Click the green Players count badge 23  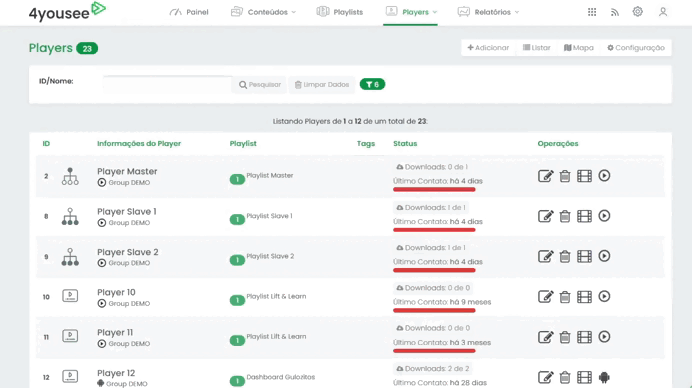click(87, 49)
